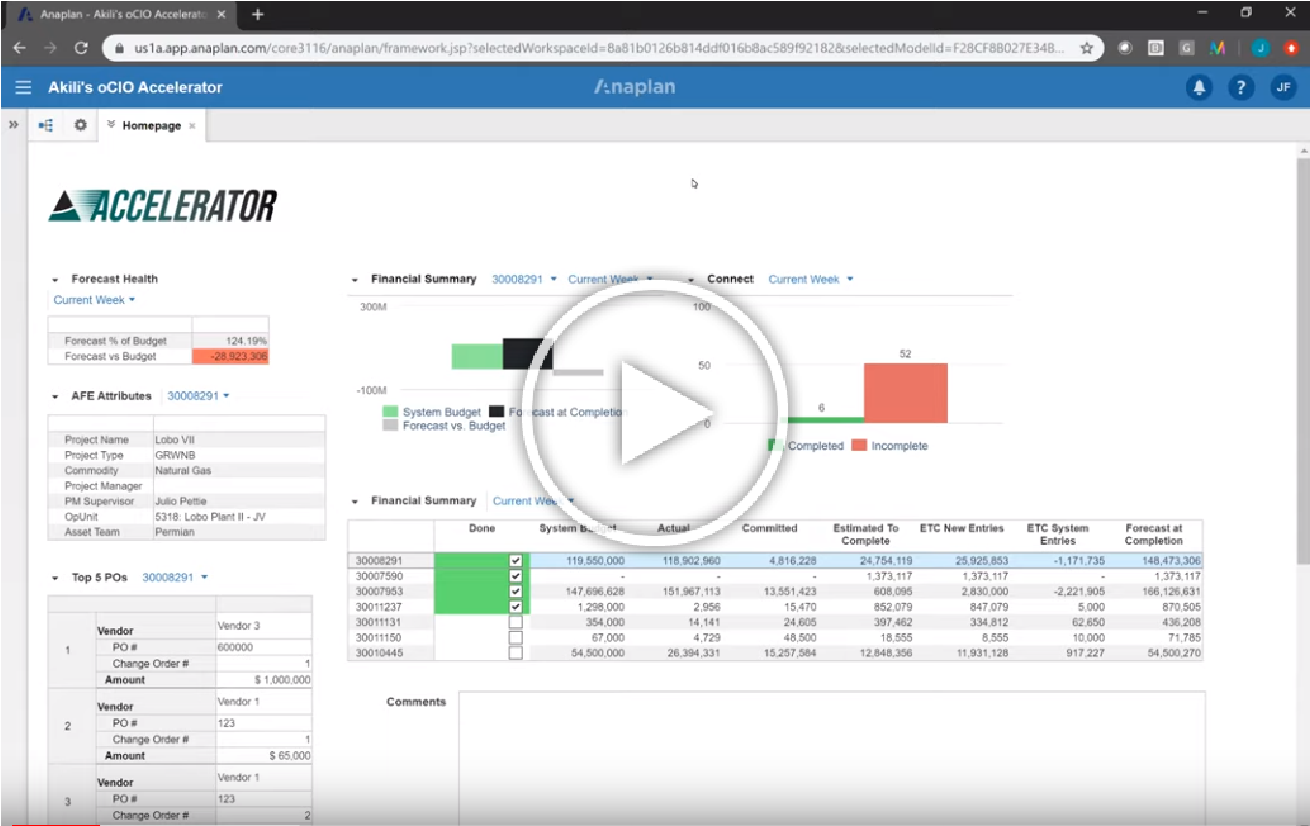Uncheck Done for row 30007590
The image size is (1310, 826).
click(516, 576)
